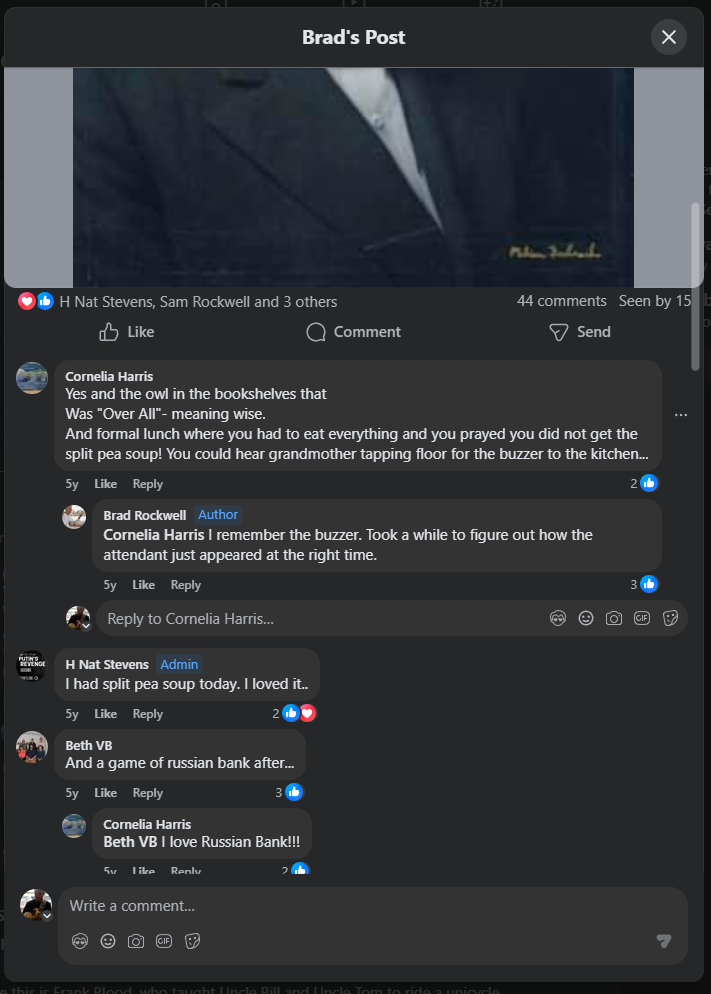Click the dialog's vertical scrollbar thumb

tap(696, 286)
